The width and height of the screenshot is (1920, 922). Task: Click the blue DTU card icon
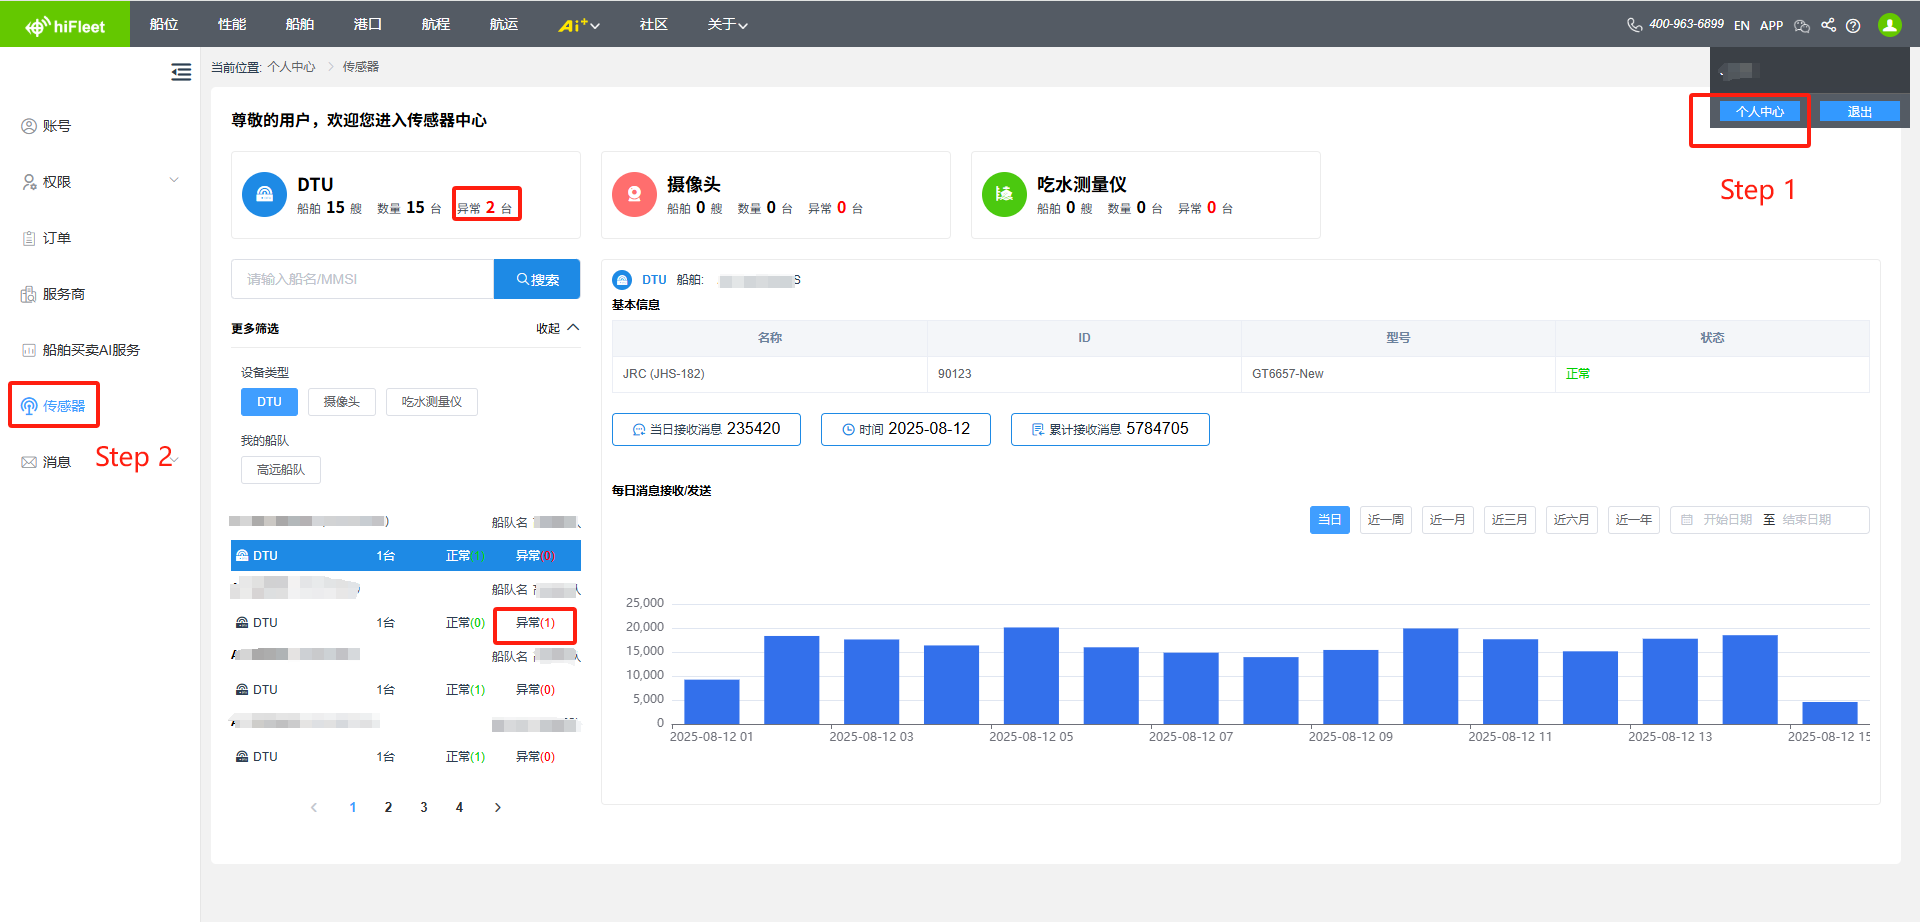click(x=264, y=194)
